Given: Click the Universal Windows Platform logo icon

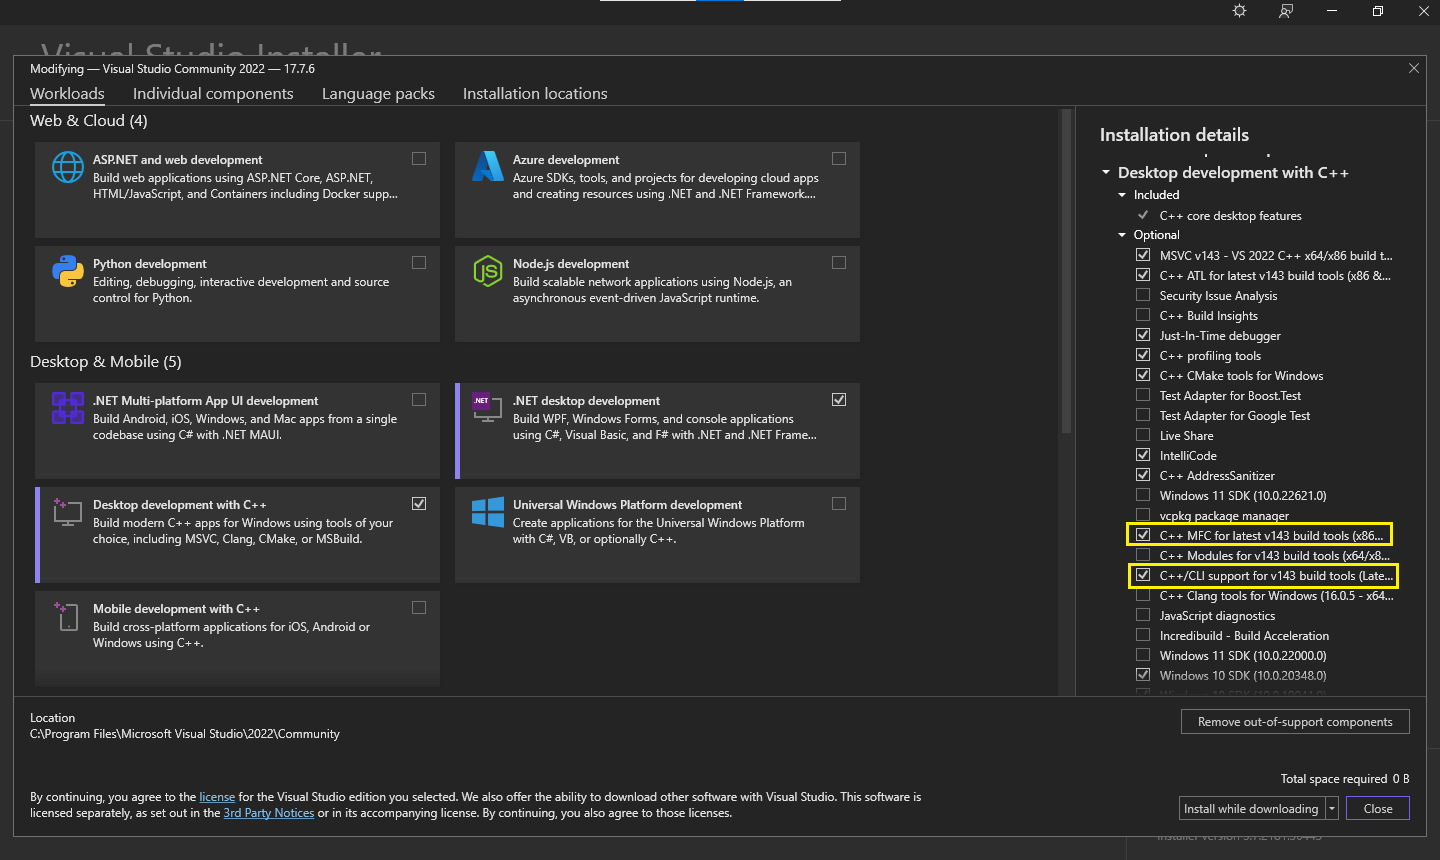Looking at the screenshot, I should [488, 512].
